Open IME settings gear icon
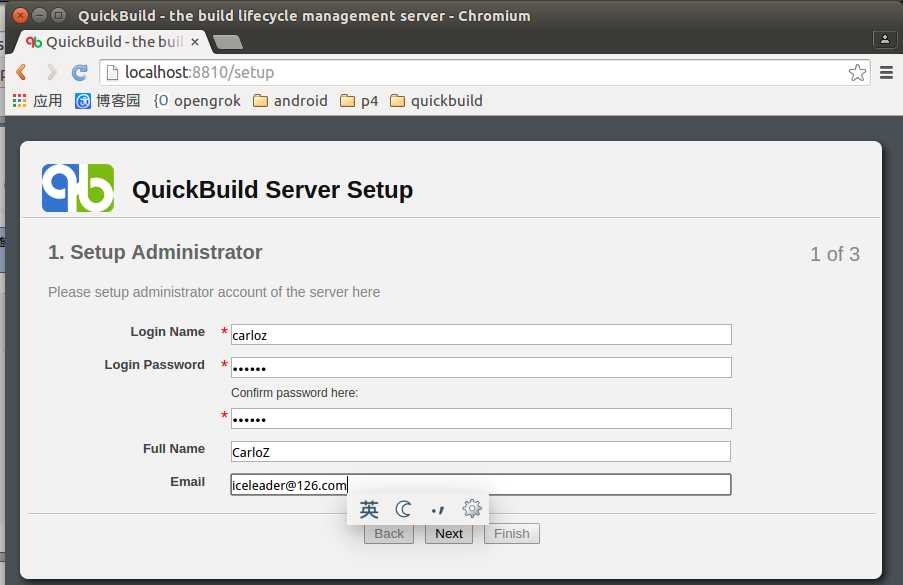903x585 pixels. pos(472,508)
